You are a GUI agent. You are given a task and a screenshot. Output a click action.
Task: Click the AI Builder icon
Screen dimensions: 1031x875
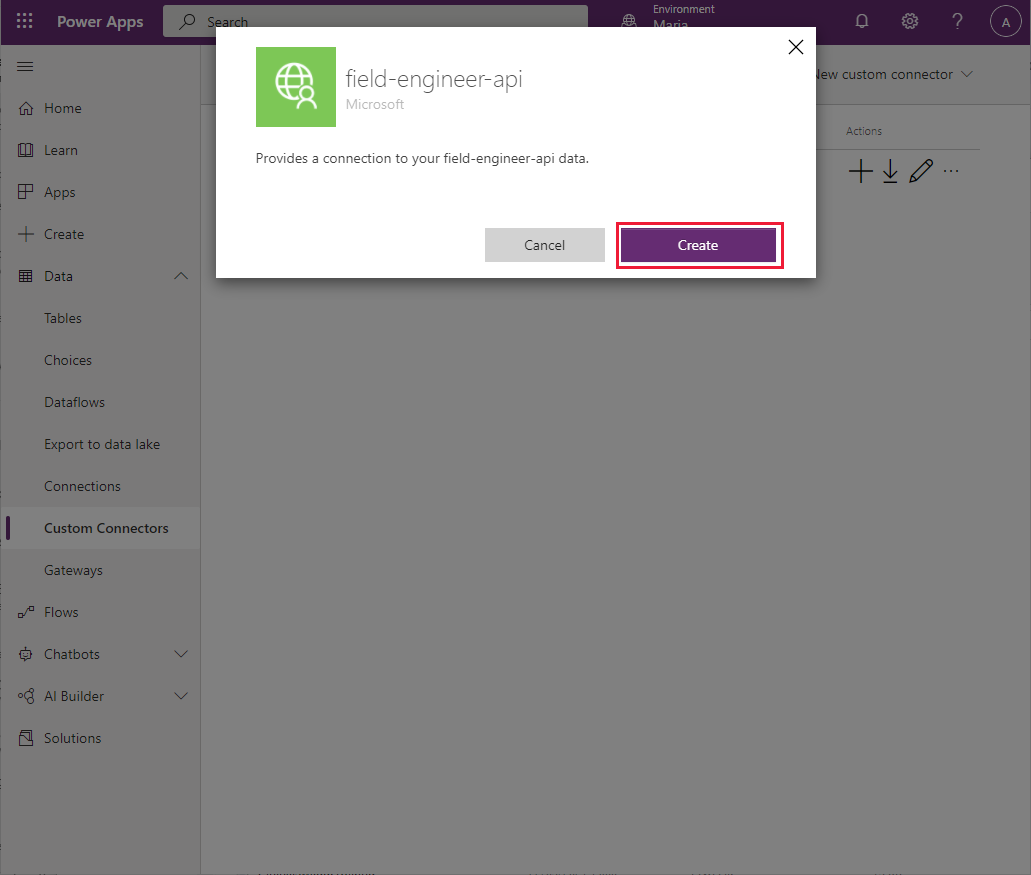pyautogui.click(x=26, y=696)
